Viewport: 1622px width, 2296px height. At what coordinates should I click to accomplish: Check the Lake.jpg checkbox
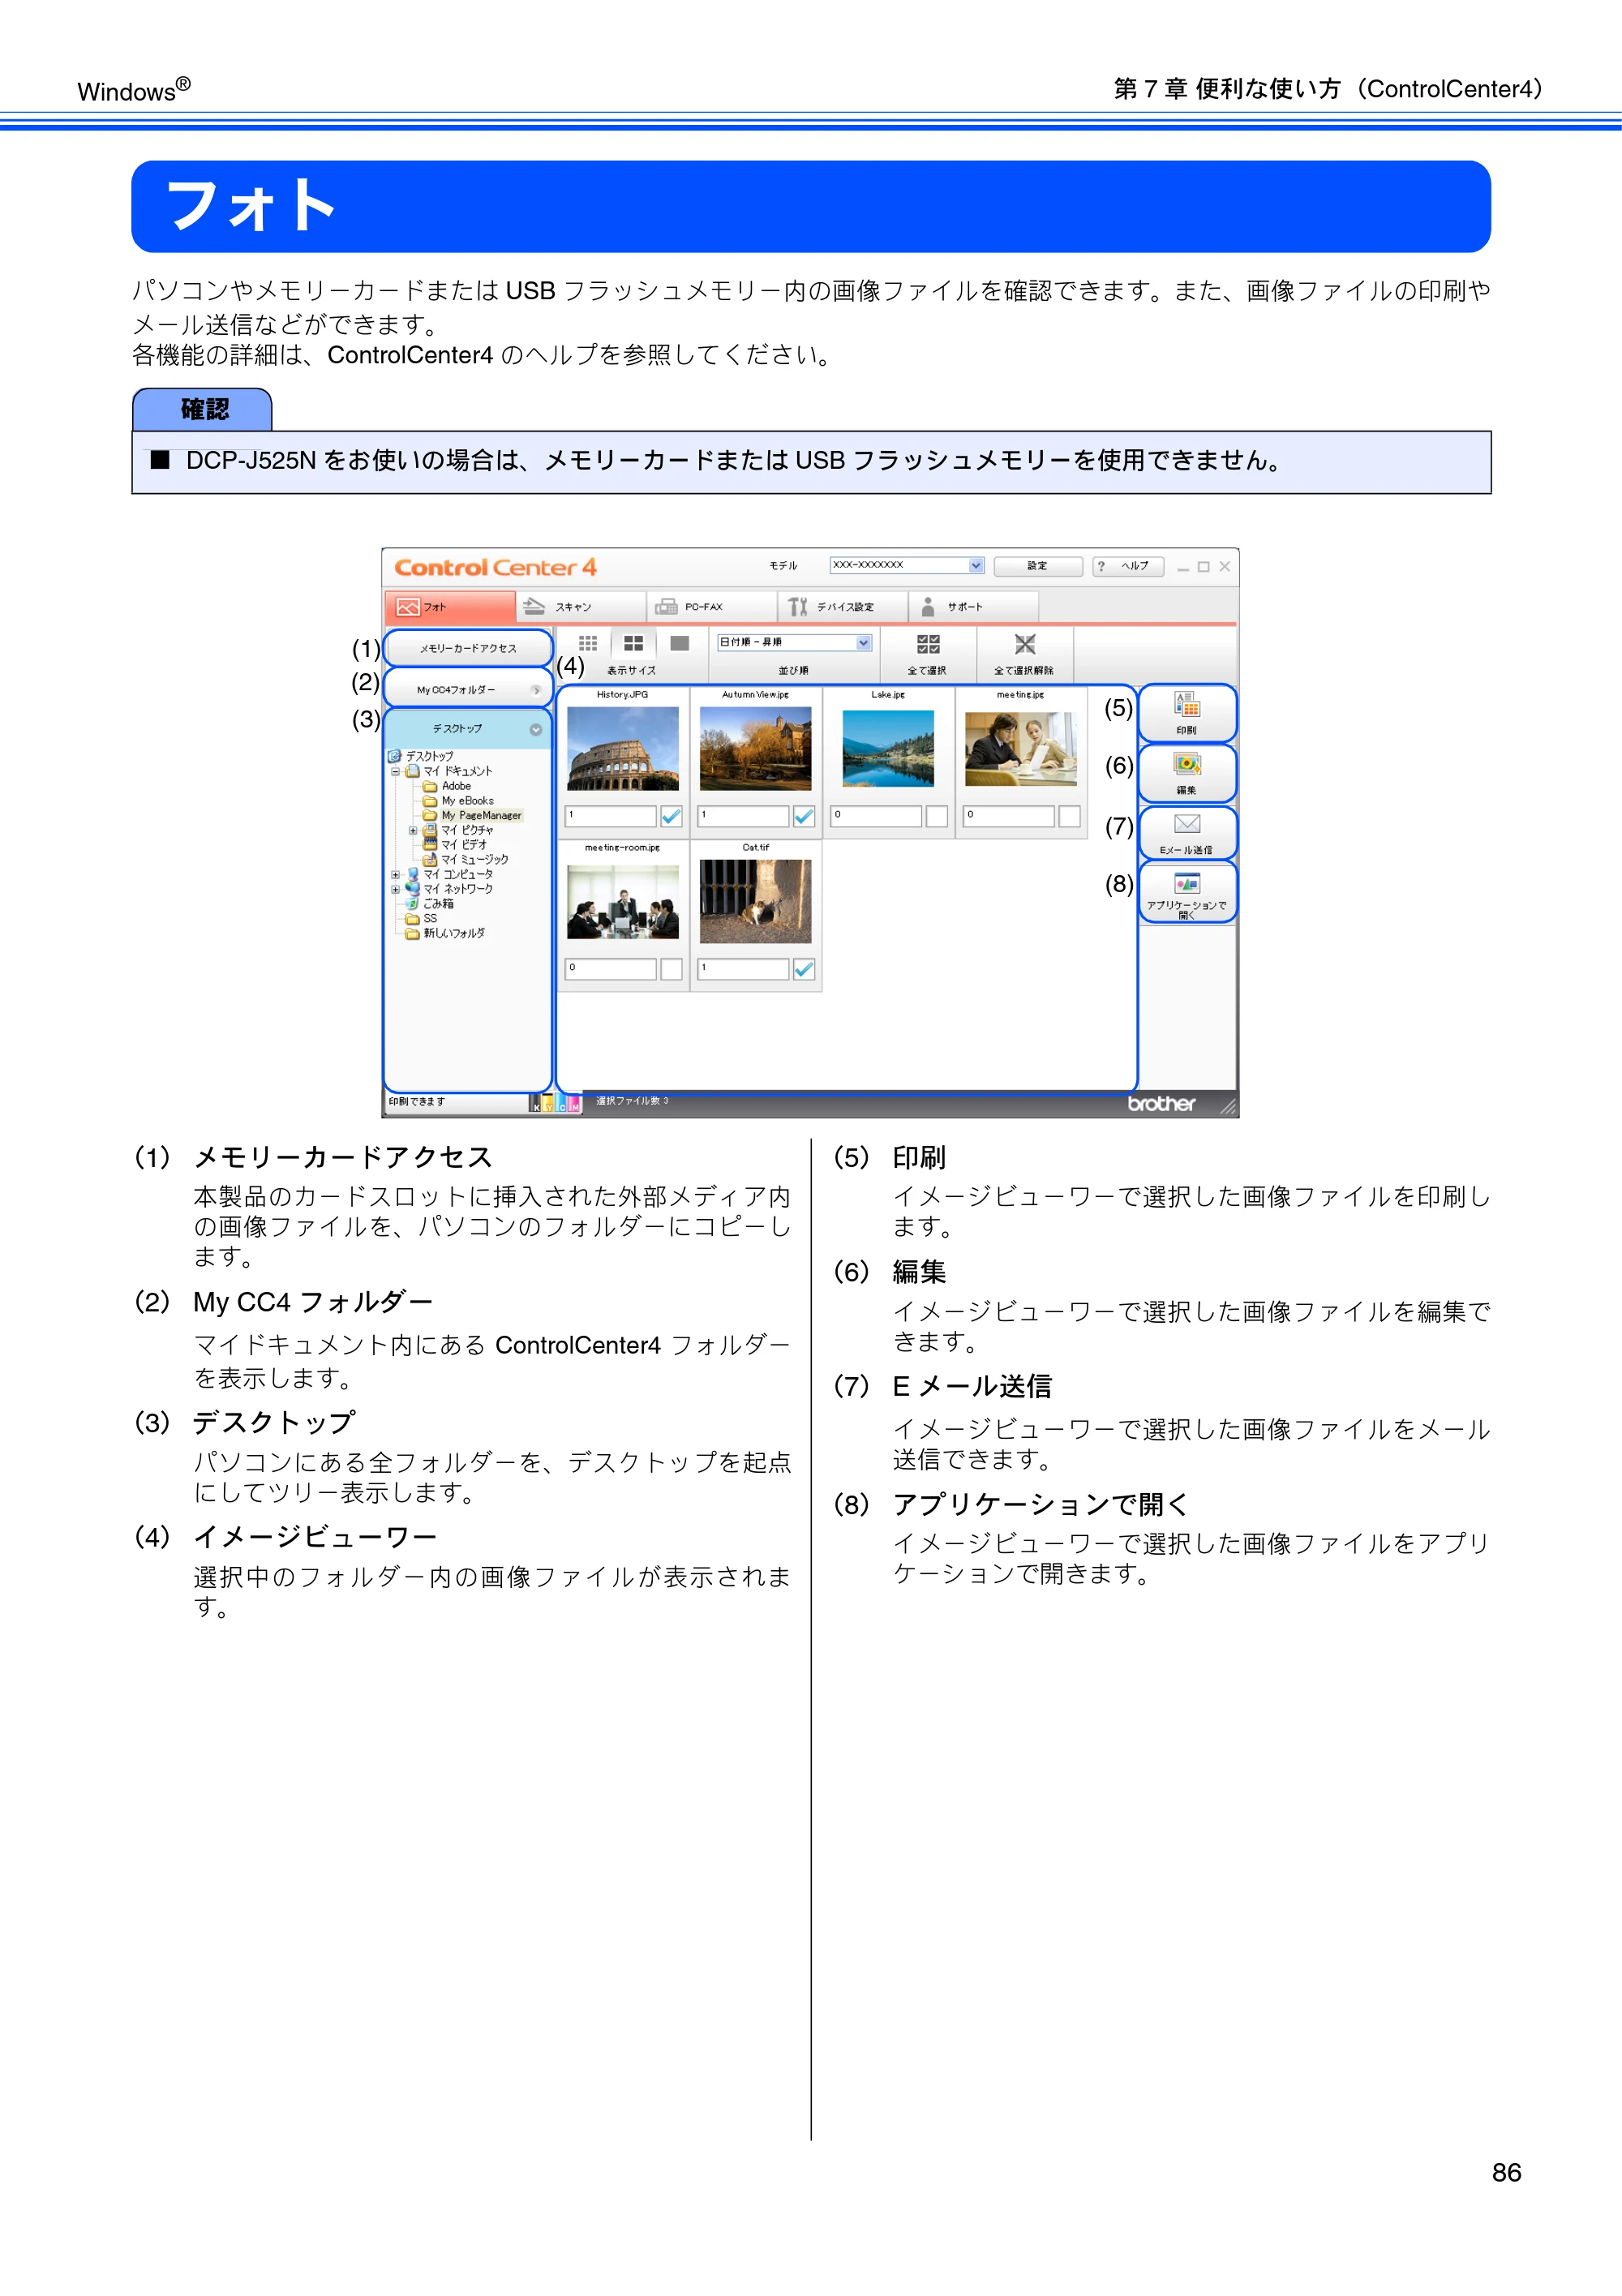[x=937, y=816]
